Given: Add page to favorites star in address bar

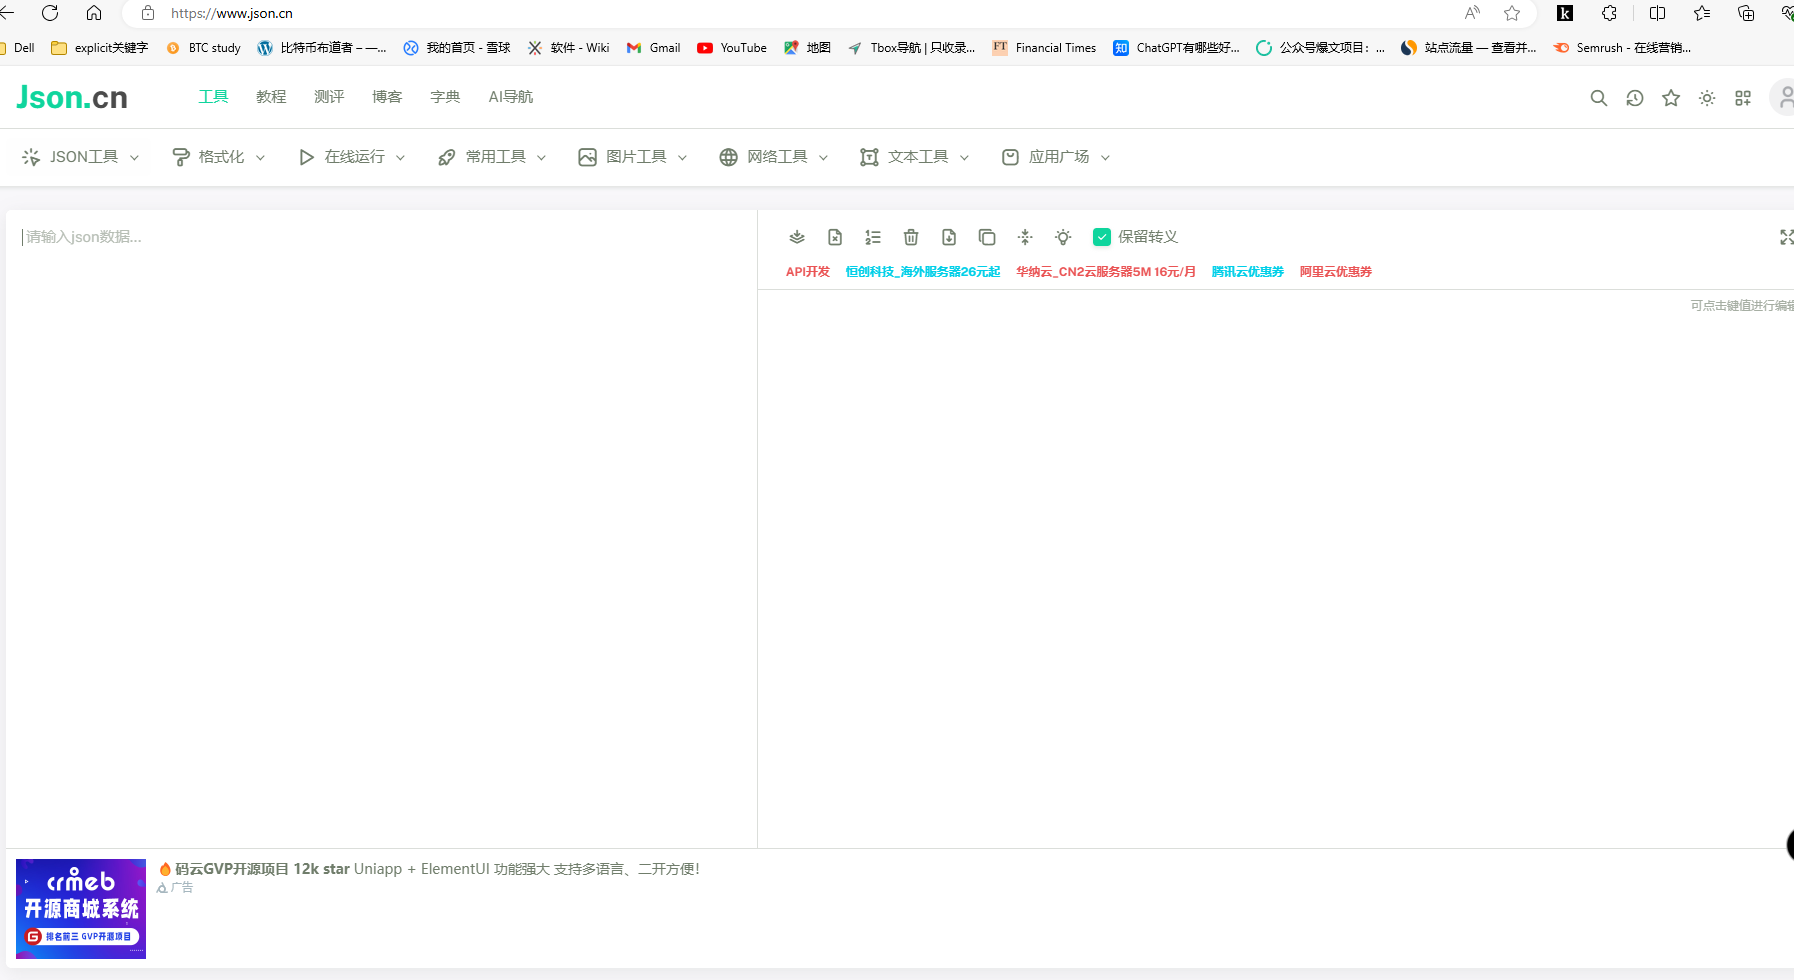Looking at the screenshot, I should [1512, 13].
